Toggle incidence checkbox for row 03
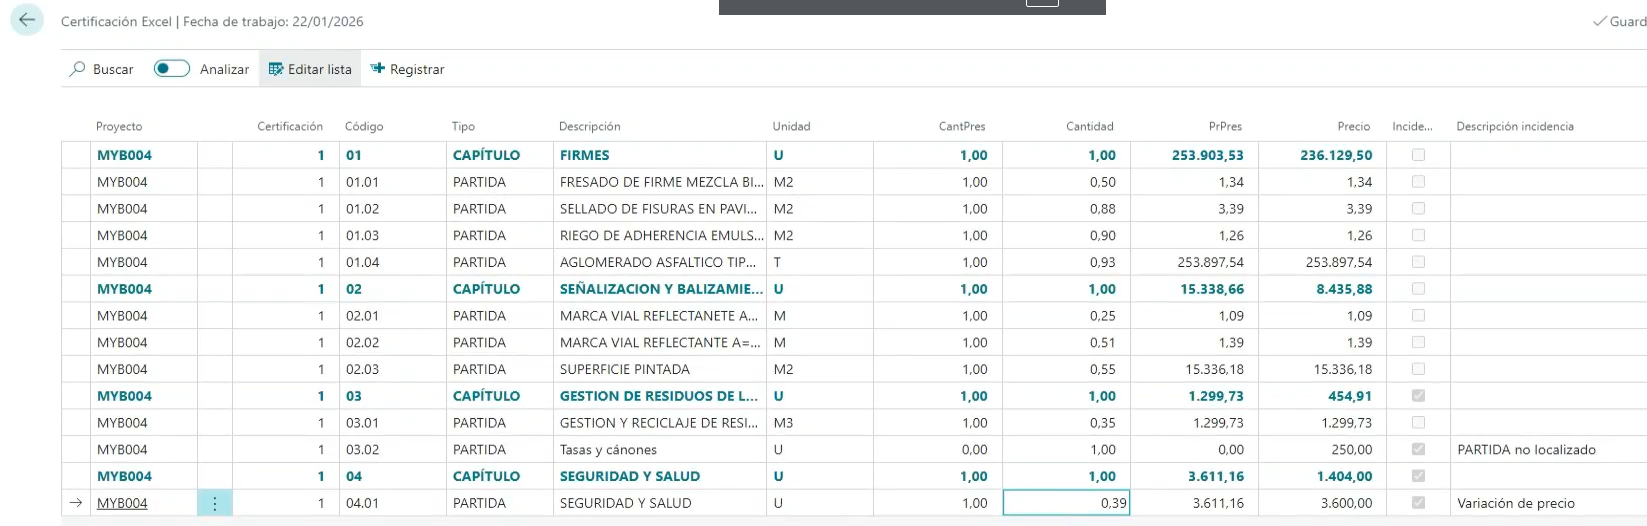The height and width of the screenshot is (526, 1647). [1418, 396]
